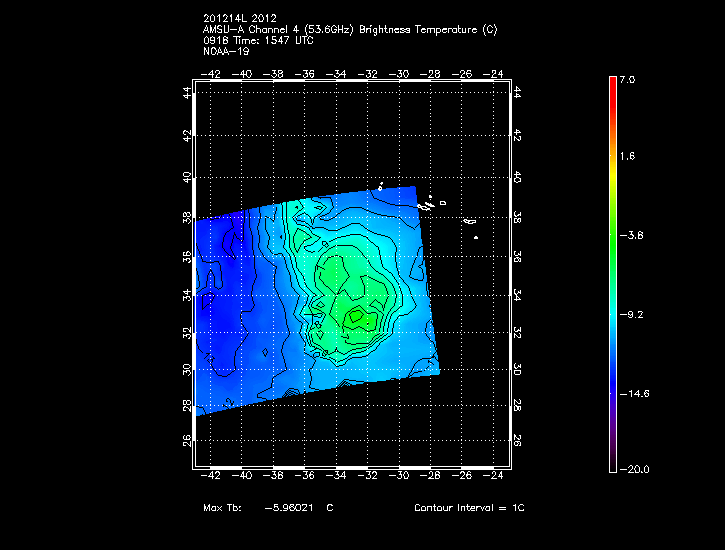
Task: Click the 1.6 color scale label
Action: click(x=626, y=156)
